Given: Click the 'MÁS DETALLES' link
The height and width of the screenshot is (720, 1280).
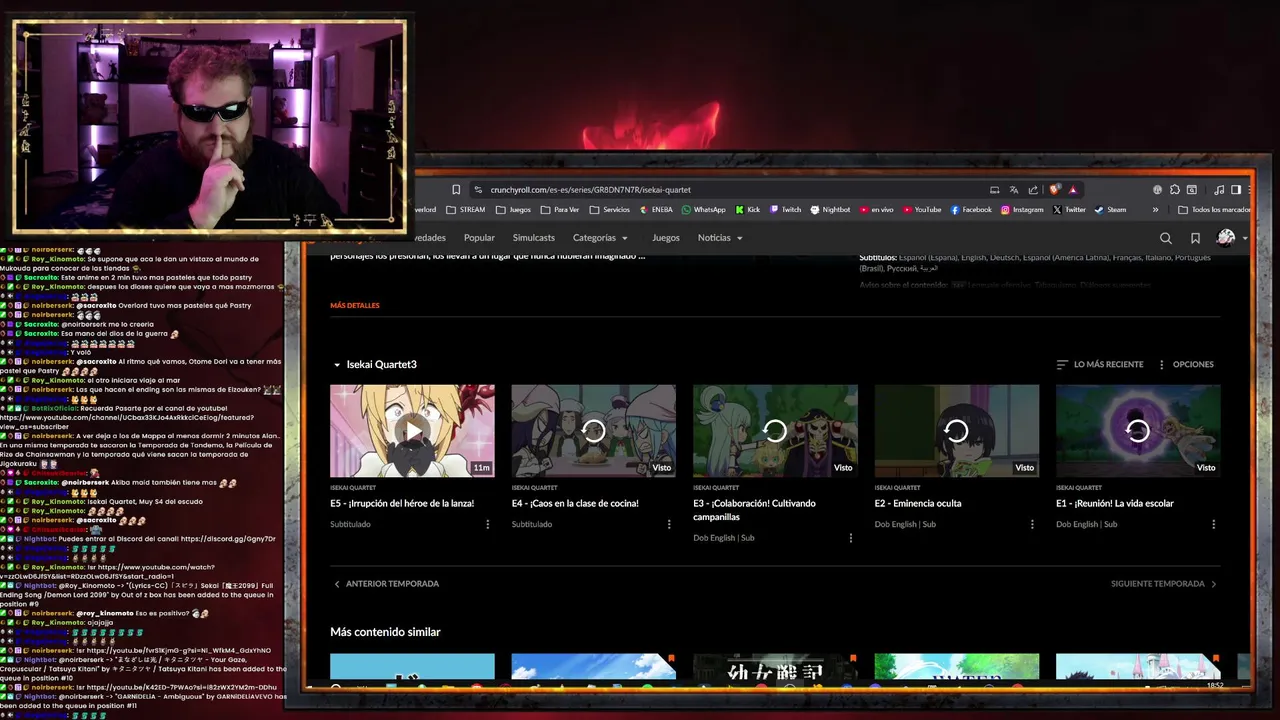Looking at the screenshot, I should [x=355, y=305].
